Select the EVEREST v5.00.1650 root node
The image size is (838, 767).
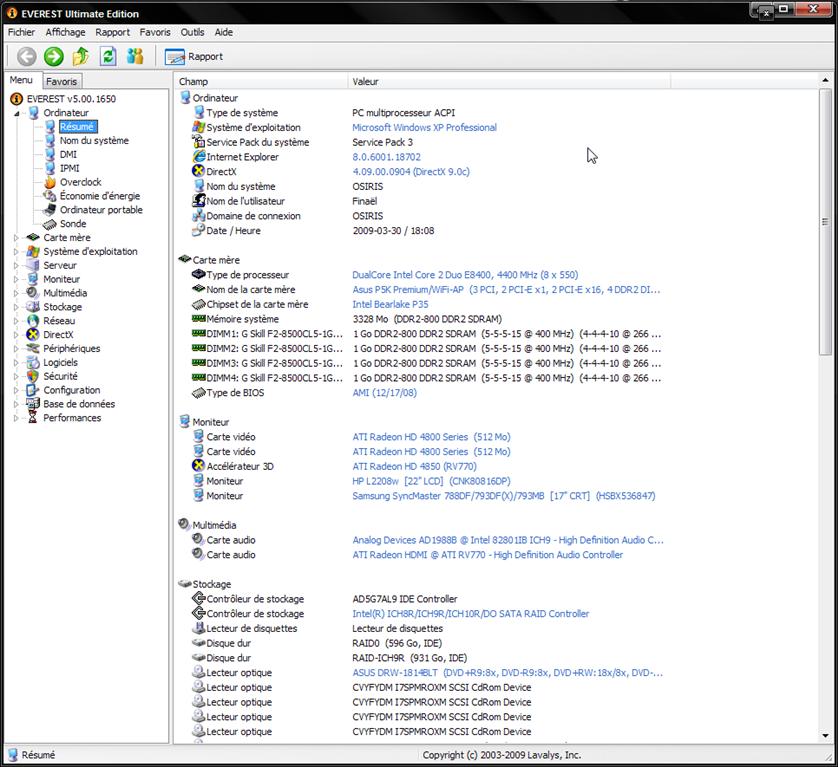(71, 99)
